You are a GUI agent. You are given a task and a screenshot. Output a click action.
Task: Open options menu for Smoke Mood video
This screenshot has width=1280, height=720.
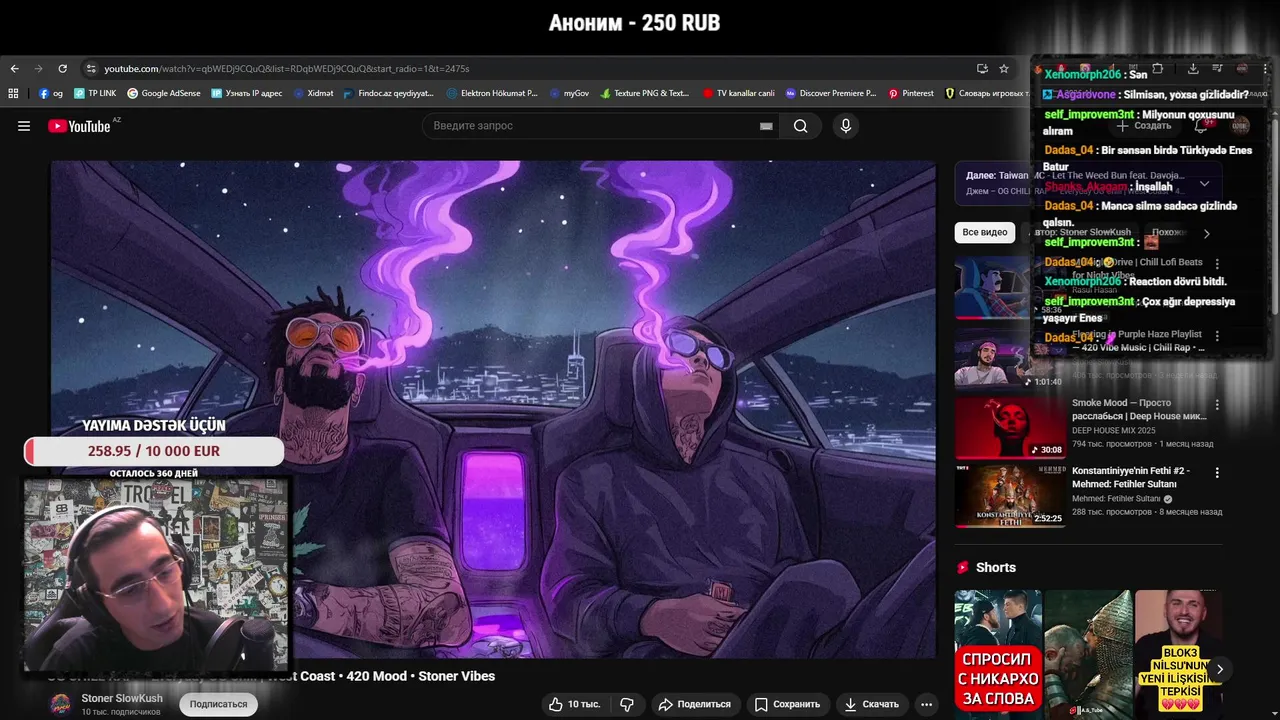point(1217,405)
